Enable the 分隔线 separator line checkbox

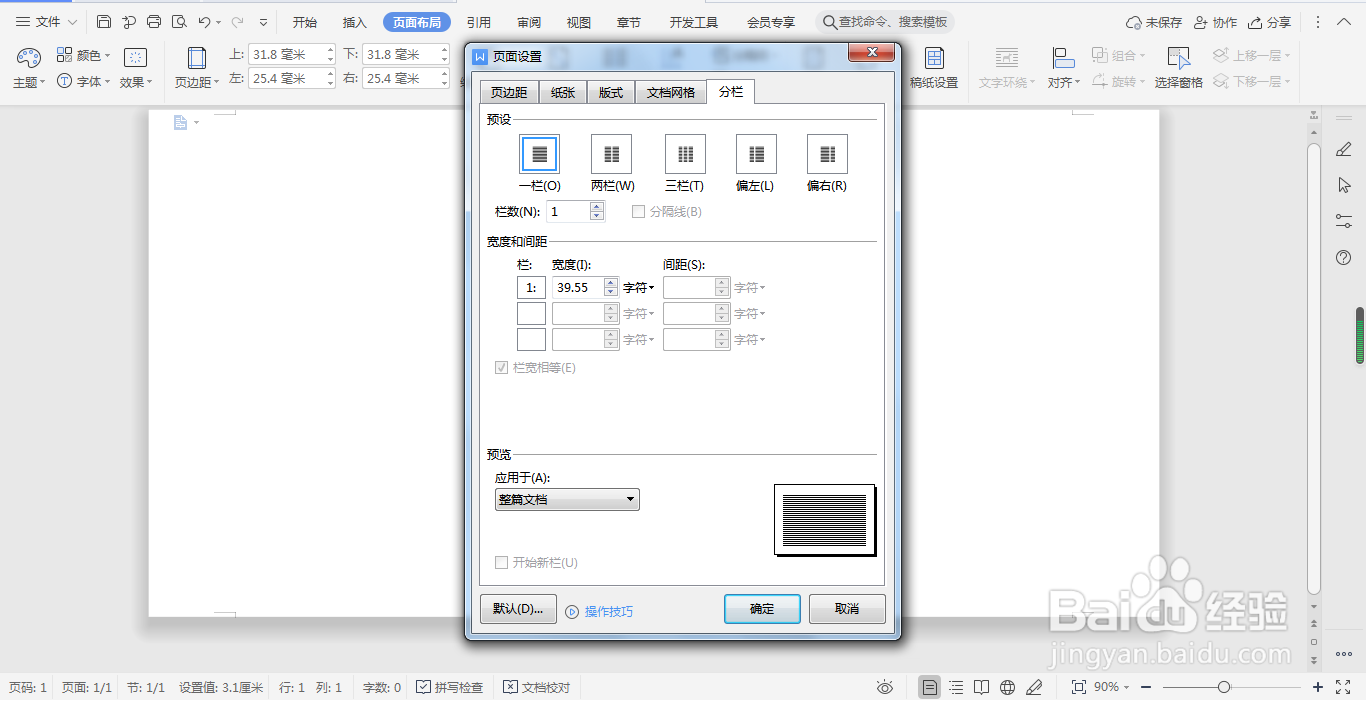point(637,210)
